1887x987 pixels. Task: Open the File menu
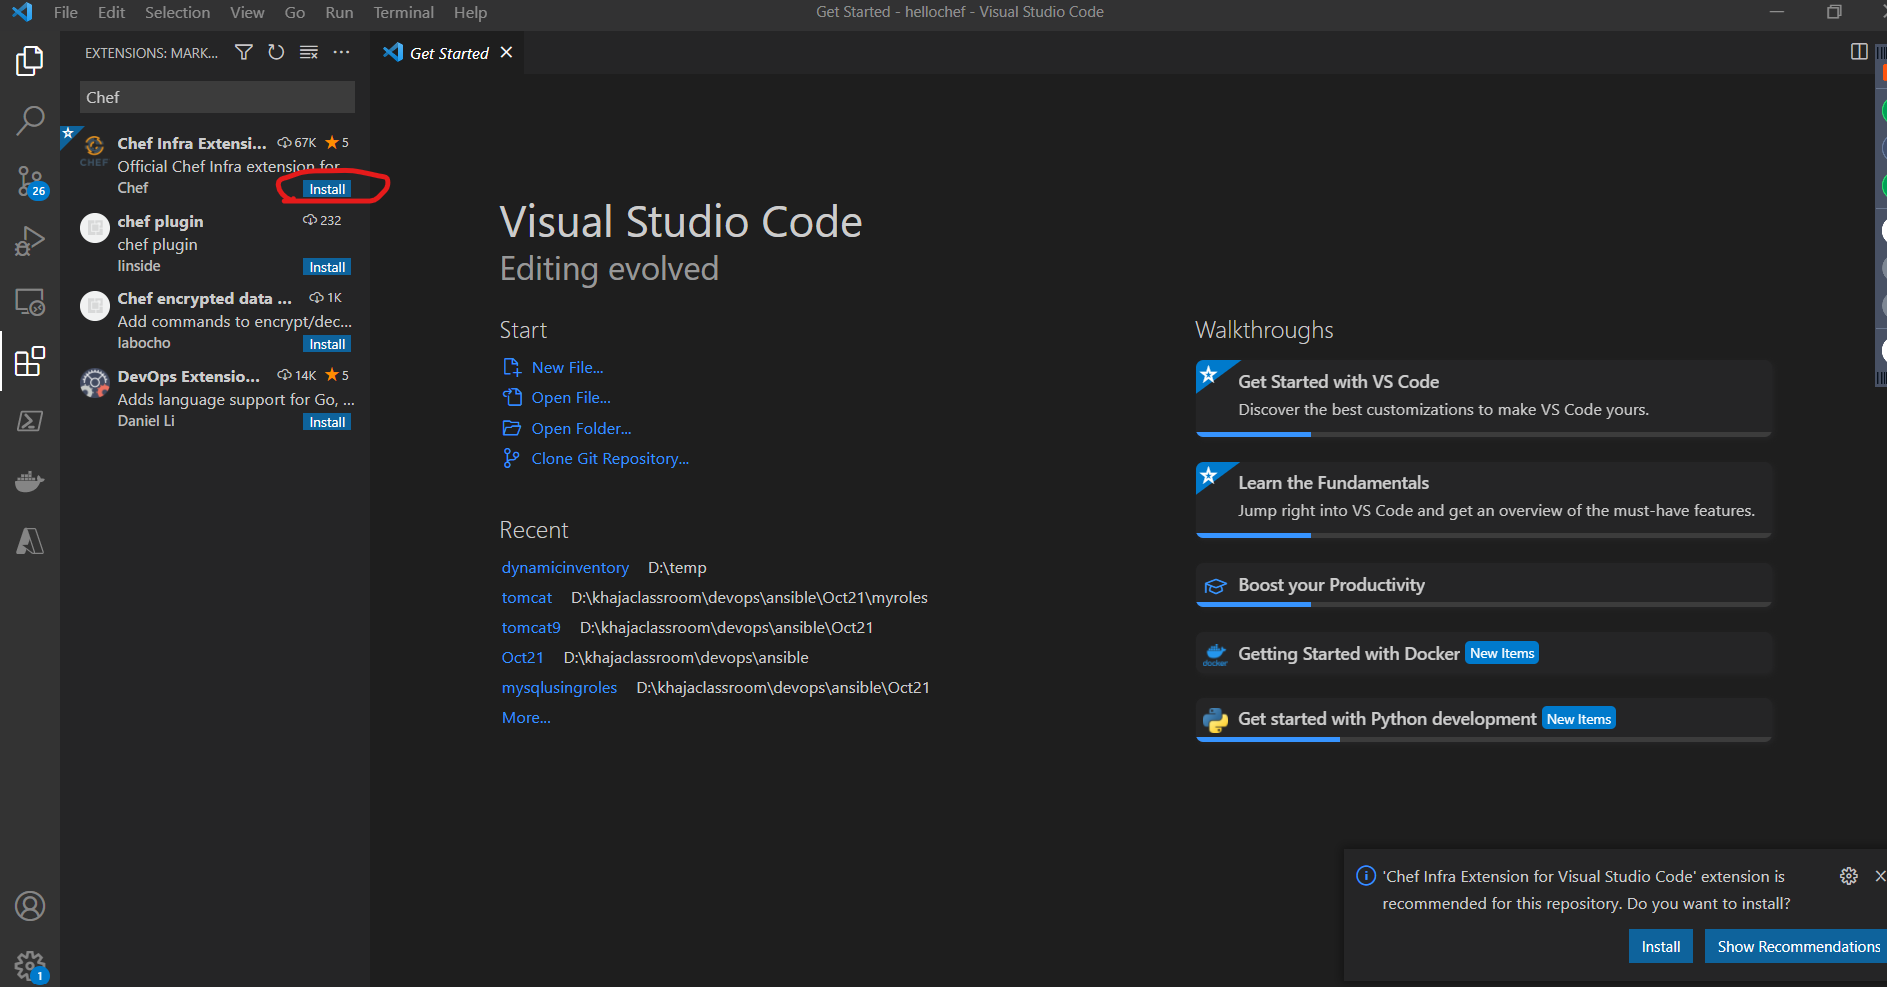coord(66,12)
